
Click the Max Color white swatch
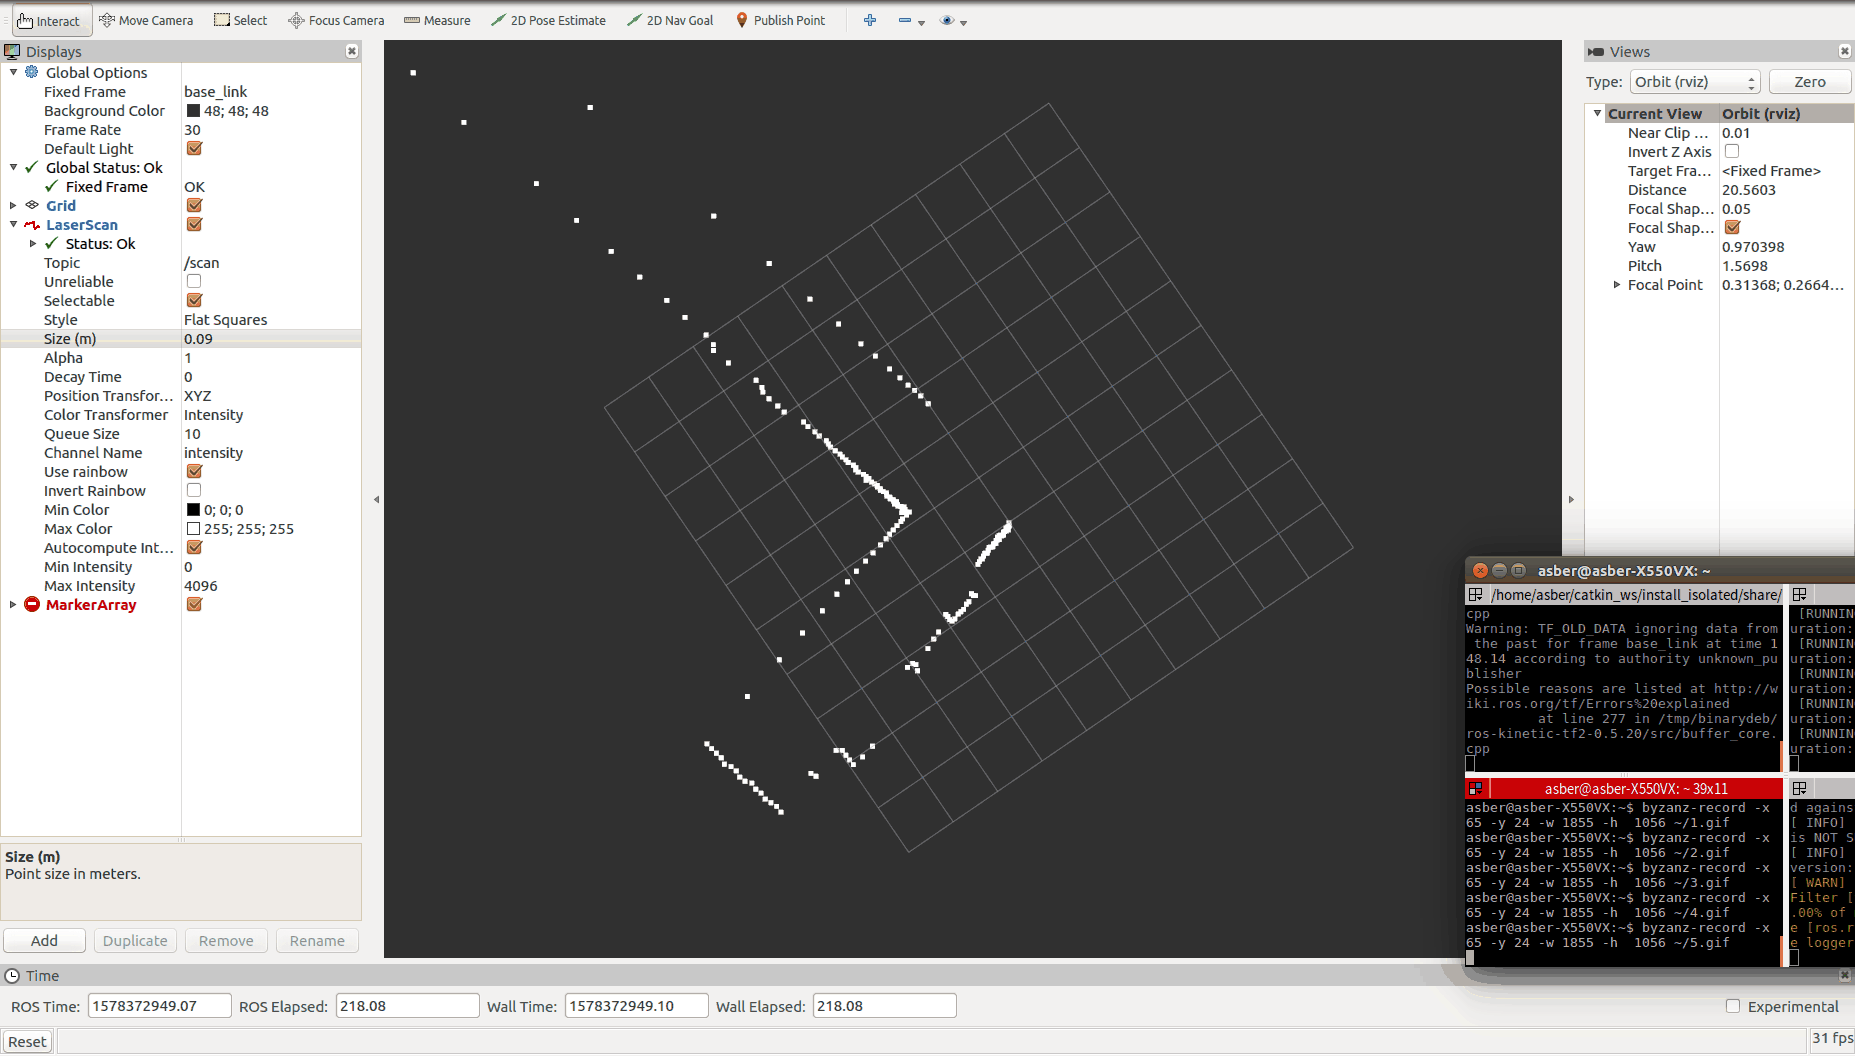point(193,528)
